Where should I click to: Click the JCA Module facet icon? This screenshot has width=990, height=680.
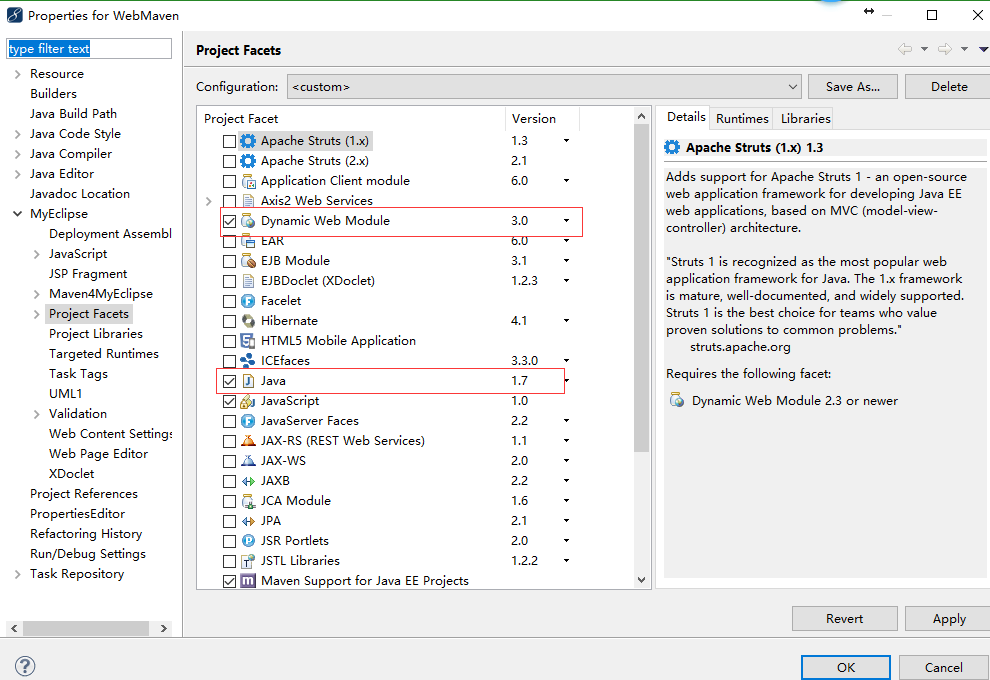pos(248,501)
